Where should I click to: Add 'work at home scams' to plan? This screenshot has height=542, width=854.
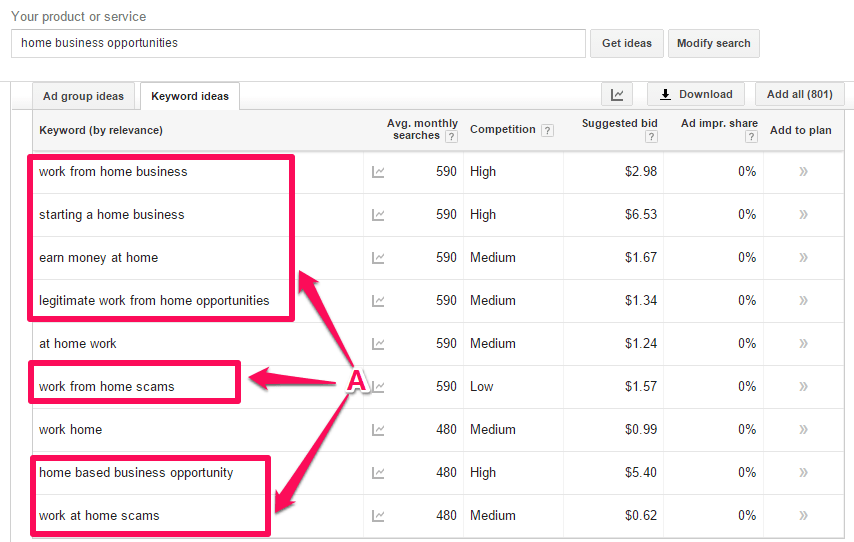coord(803,516)
